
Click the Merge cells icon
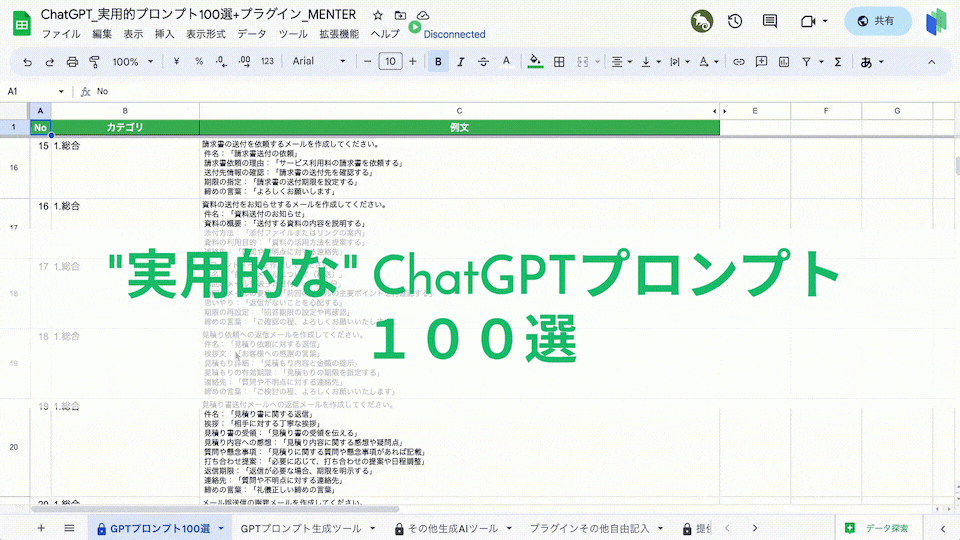tap(583, 62)
